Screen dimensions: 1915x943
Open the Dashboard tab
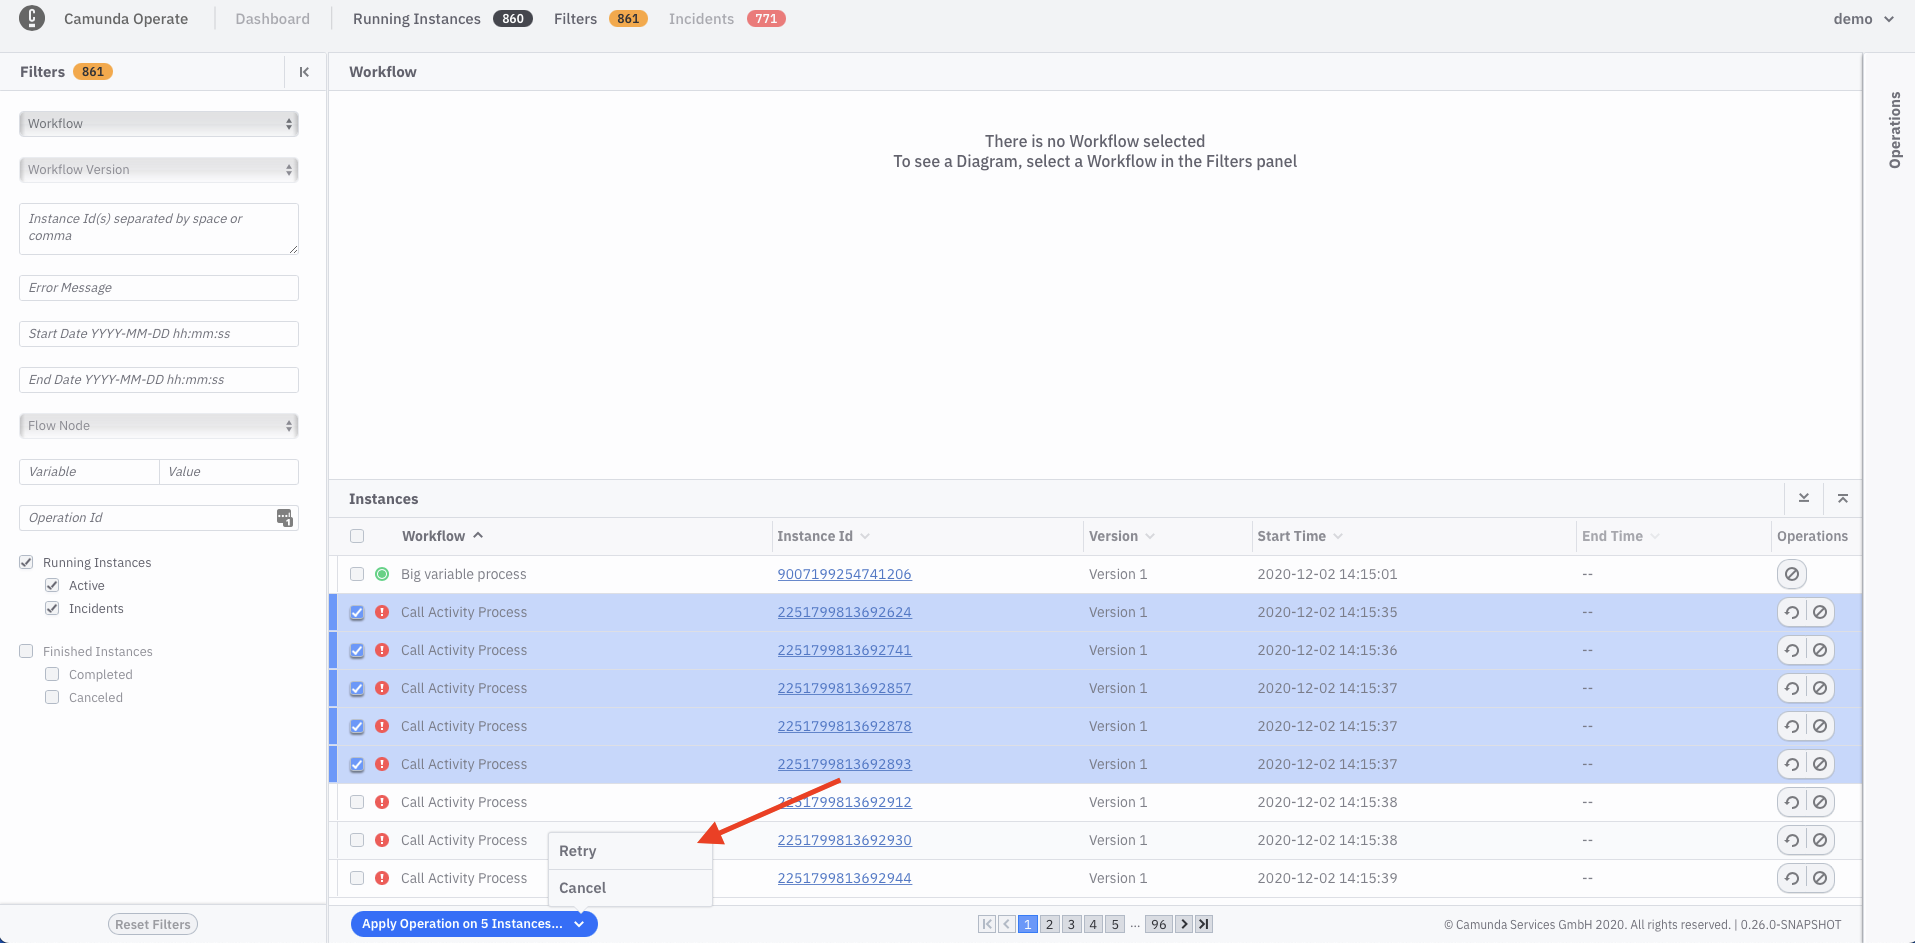coord(272,19)
